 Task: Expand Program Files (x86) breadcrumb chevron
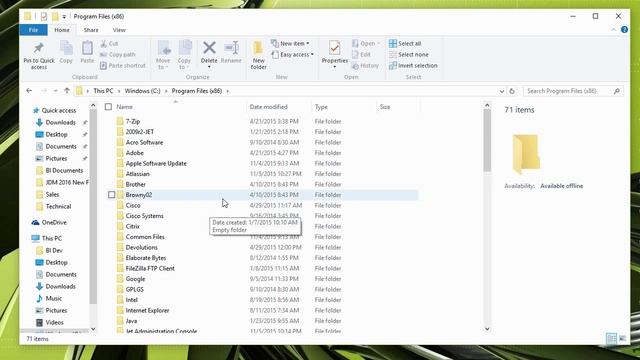(227, 91)
